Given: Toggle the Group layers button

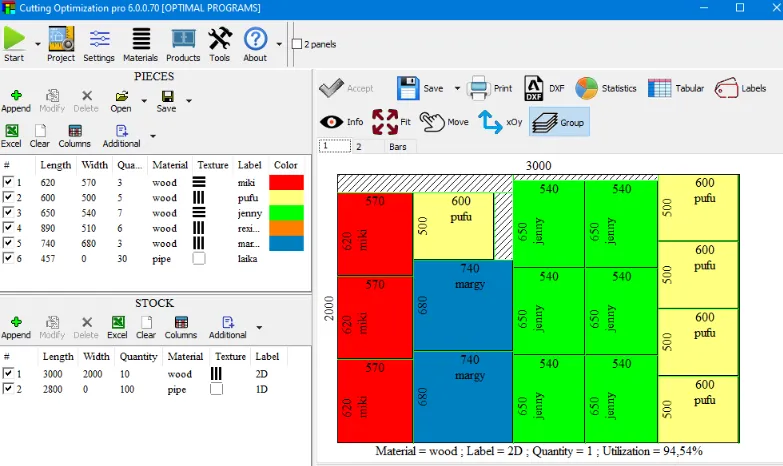Looking at the screenshot, I should pyautogui.click(x=559, y=122).
